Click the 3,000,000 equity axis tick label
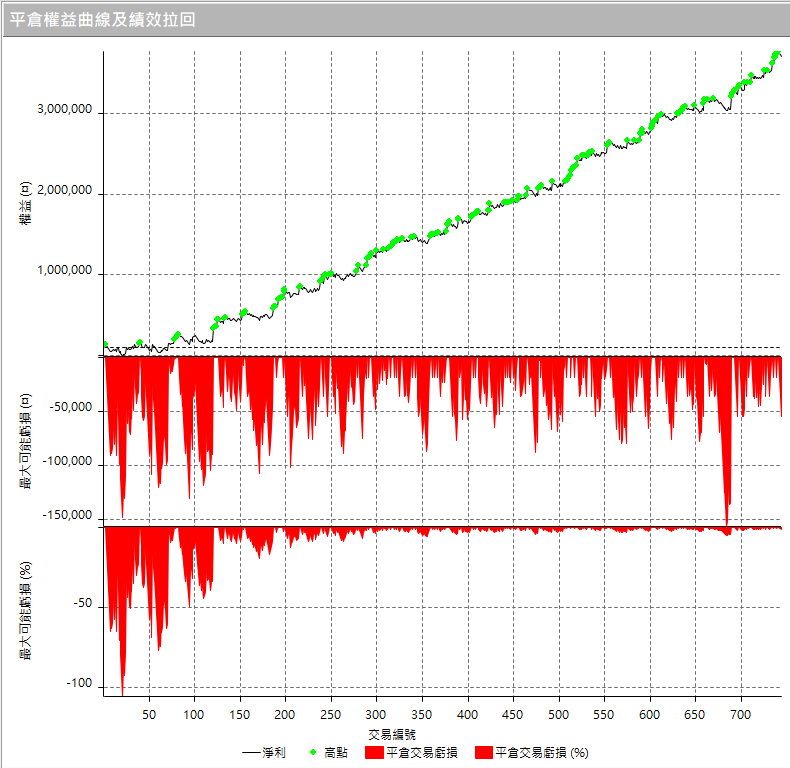The image size is (790, 768). 65,111
